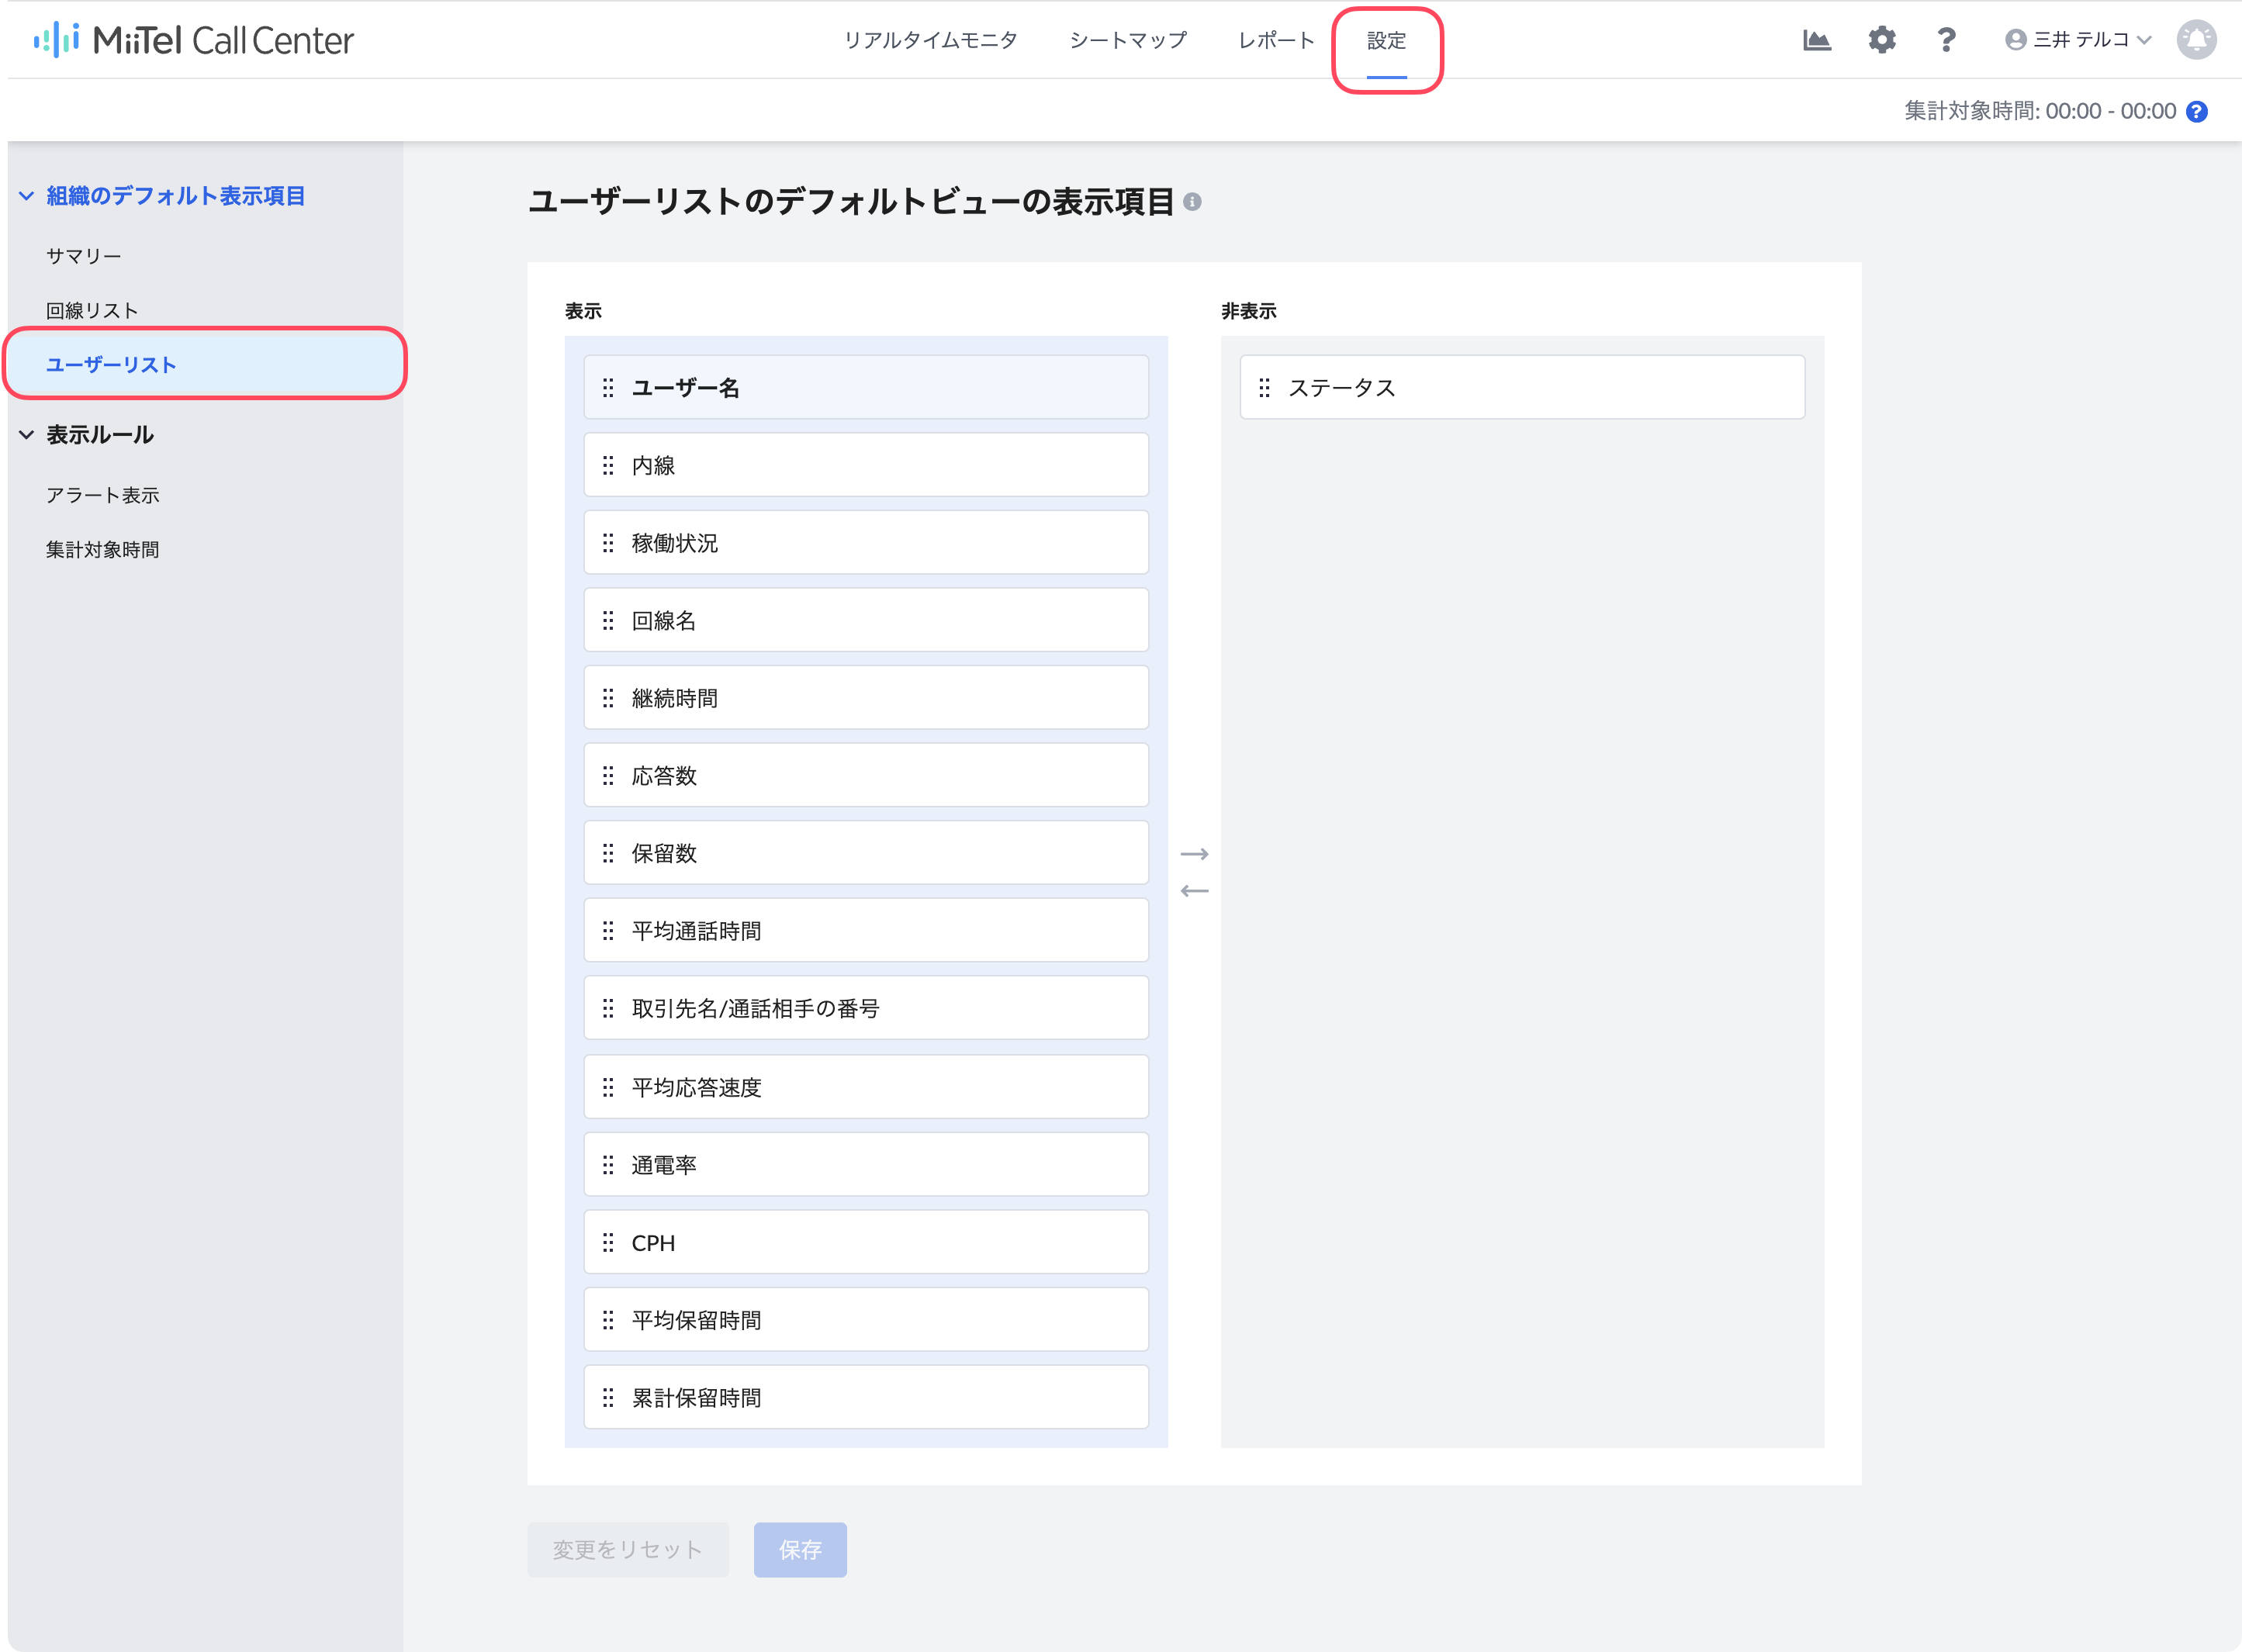2242x1652 pixels.
Task: Grab the drag handle of 取引先名/通話相手の番号
Action: [608, 1008]
